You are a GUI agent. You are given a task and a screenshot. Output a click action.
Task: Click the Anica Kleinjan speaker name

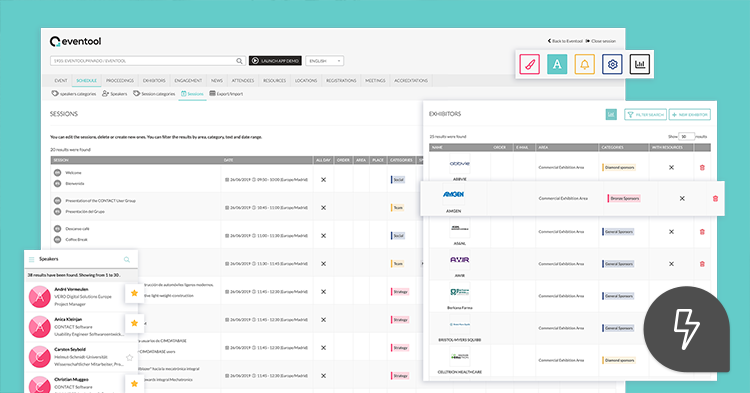[x=68, y=319]
